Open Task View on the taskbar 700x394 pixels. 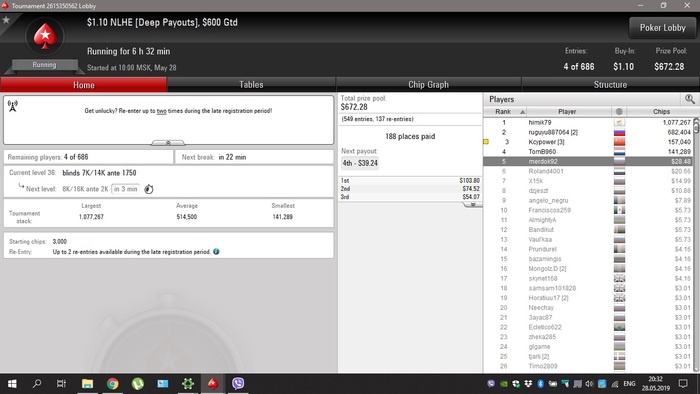(61, 384)
